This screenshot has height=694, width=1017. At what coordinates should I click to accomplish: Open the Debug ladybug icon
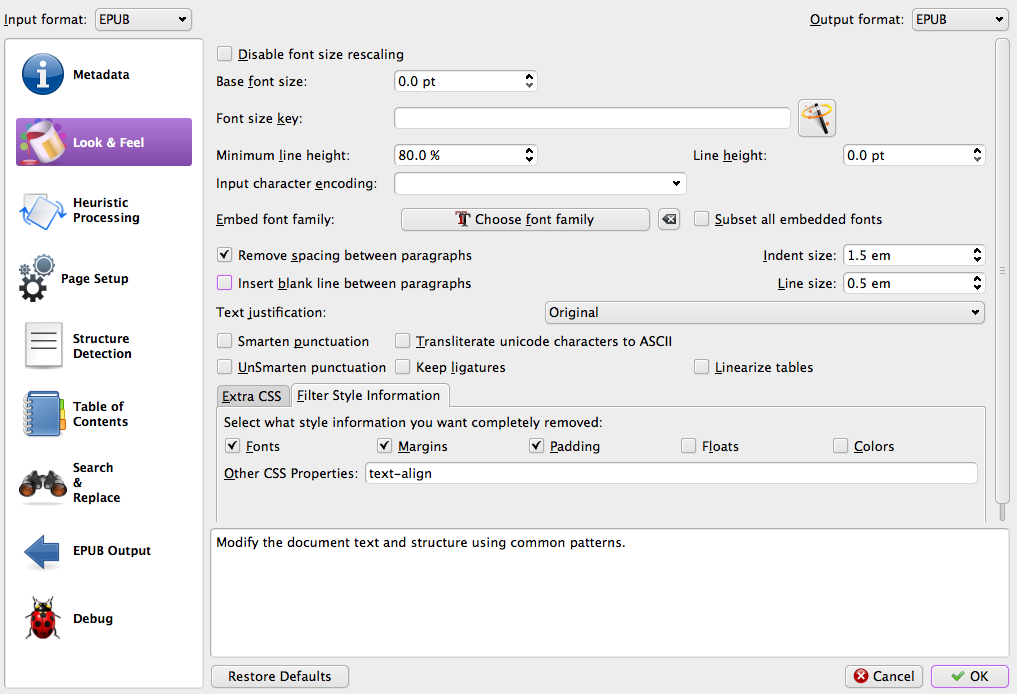43,619
